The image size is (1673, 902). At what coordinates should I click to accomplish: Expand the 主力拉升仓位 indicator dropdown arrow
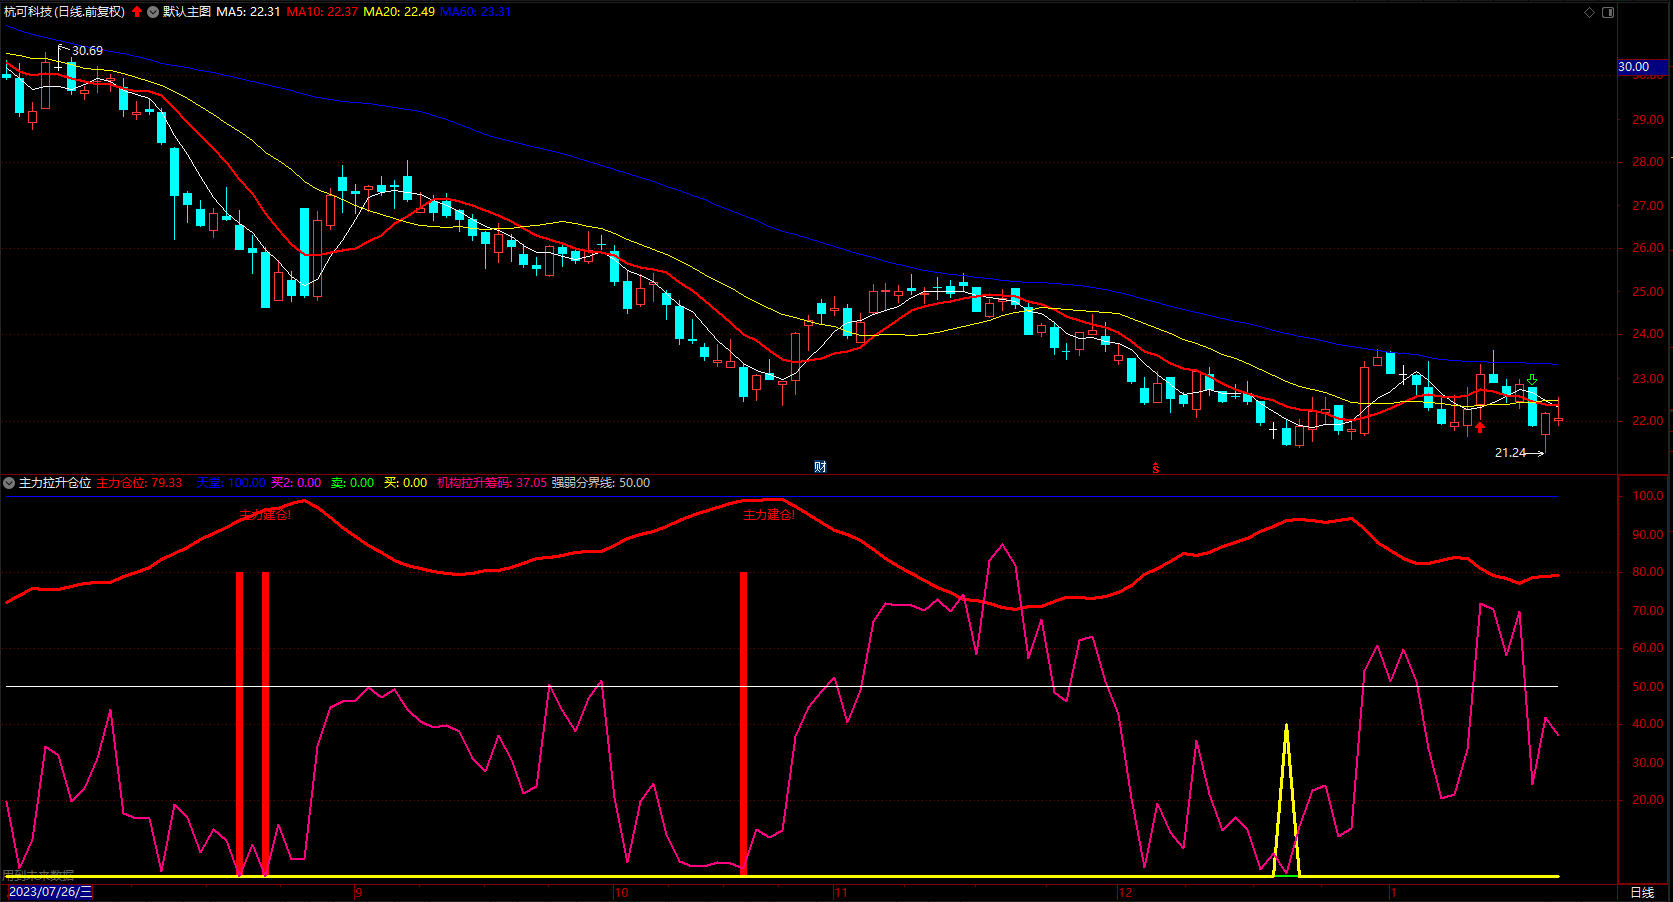[9, 483]
